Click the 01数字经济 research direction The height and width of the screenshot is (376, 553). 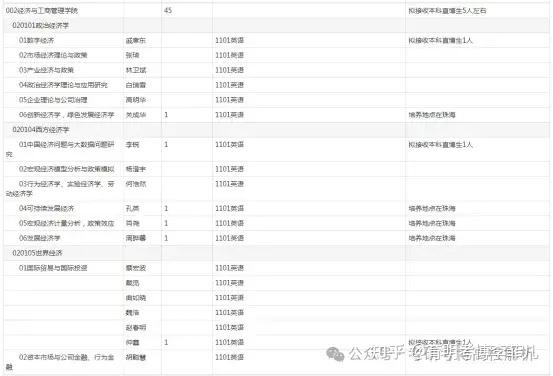pos(36,40)
